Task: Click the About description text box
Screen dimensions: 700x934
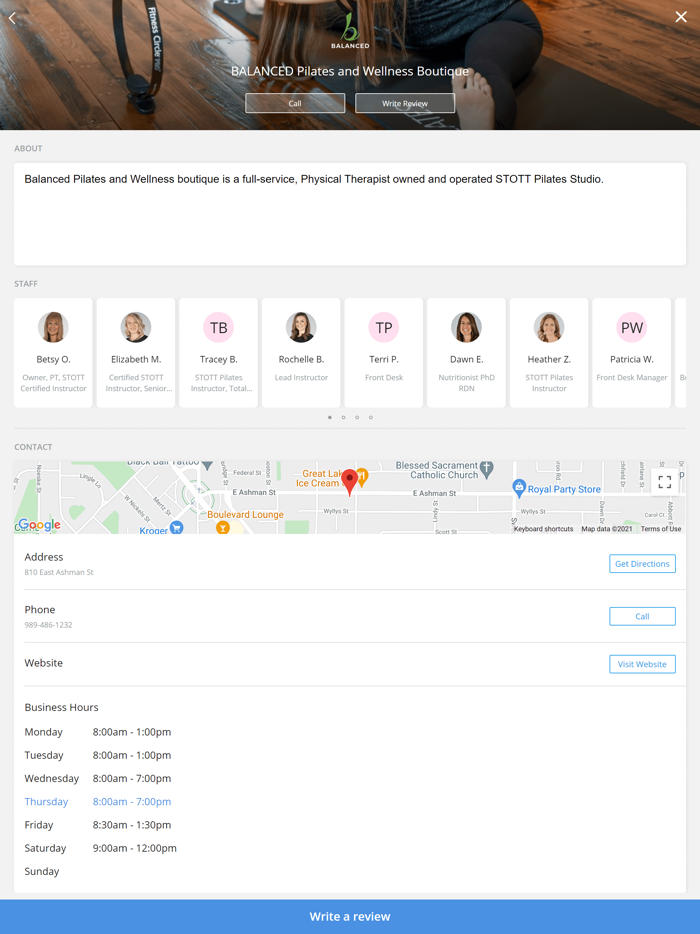Action: coord(350,214)
